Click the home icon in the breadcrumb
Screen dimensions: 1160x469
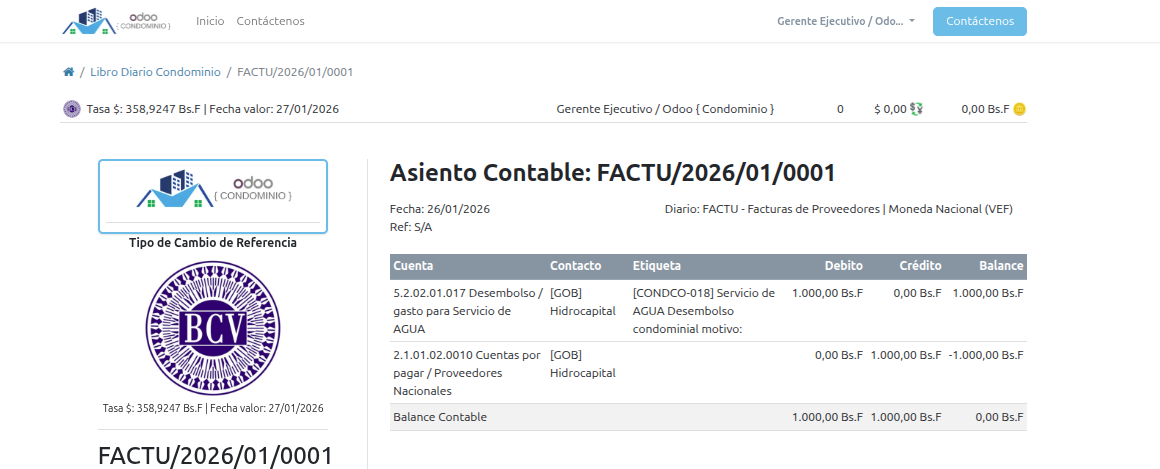pyautogui.click(x=68, y=72)
